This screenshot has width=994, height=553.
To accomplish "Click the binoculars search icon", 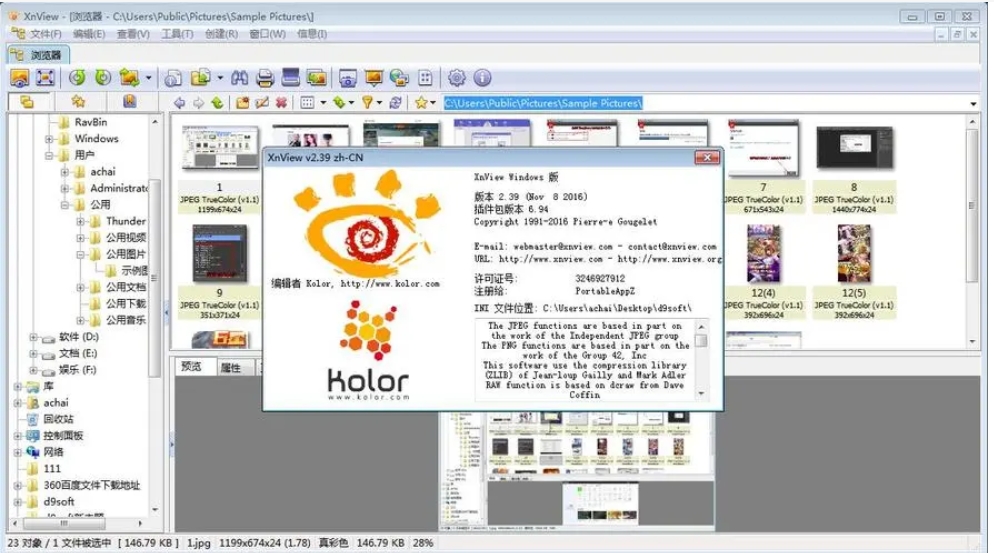I will point(239,78).
